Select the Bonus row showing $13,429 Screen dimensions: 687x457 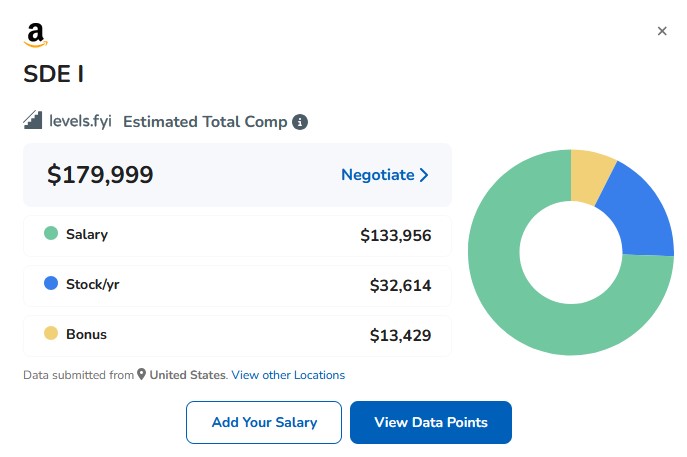(237, 335)
